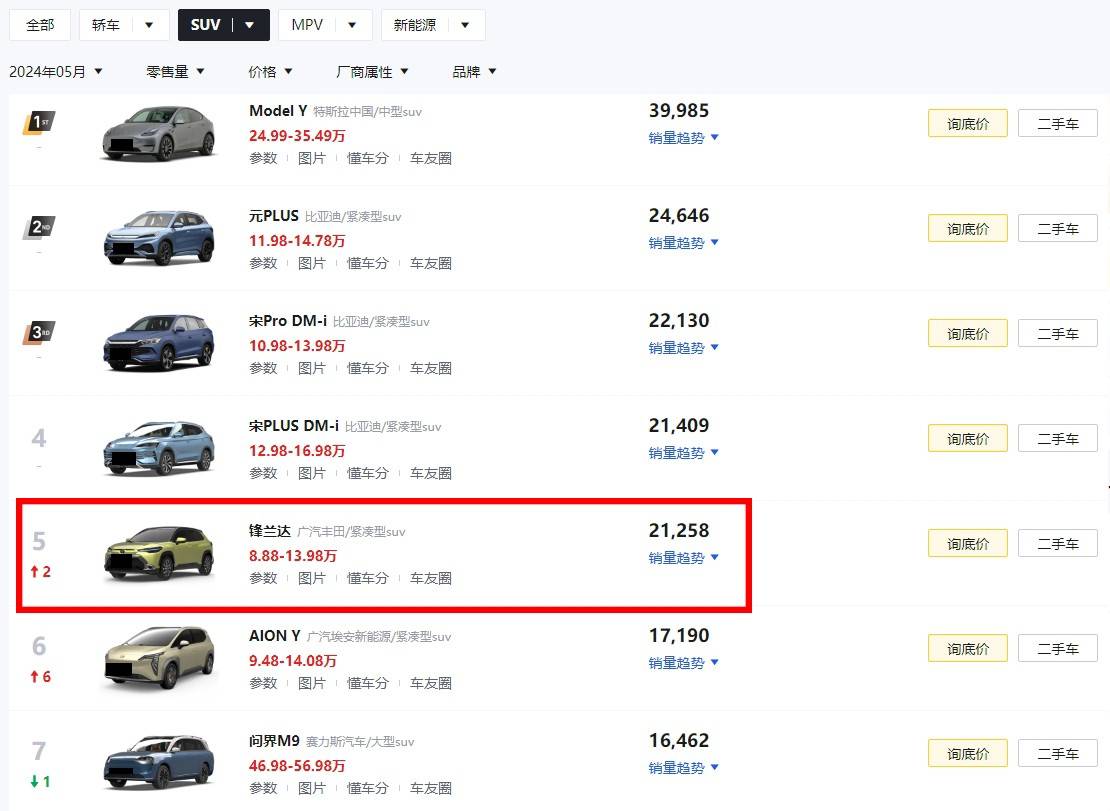The image size is (1110, 811).
Task: Open the 价格 price filter dropdown
Action: click(x=270, y=71)
